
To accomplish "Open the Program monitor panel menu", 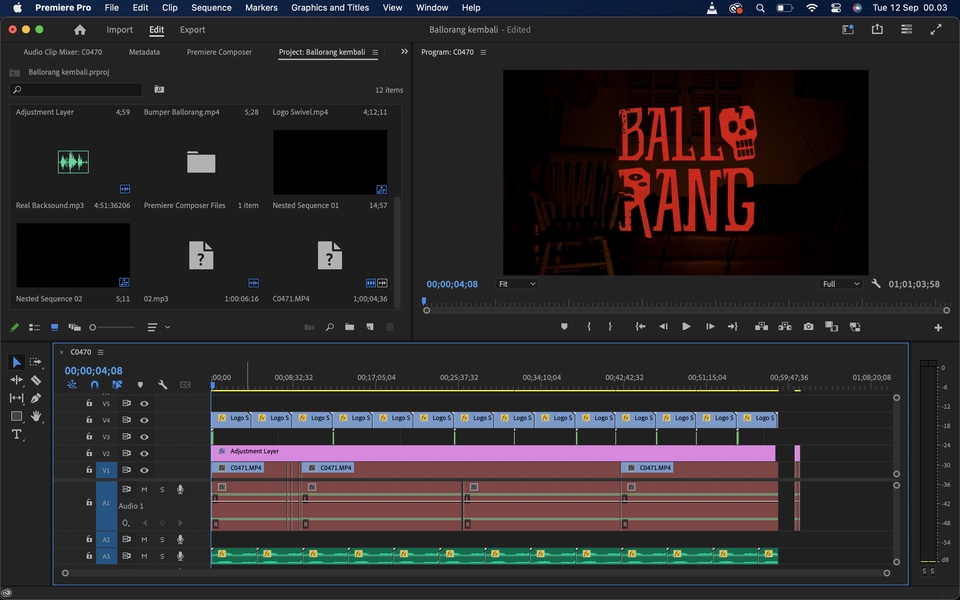I will 483,52.
